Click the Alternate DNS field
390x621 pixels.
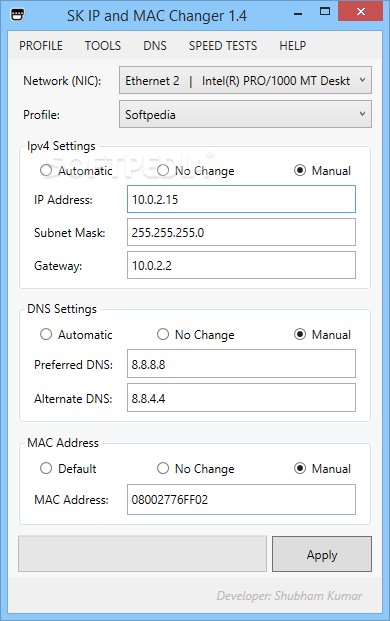tap(241, 398)
